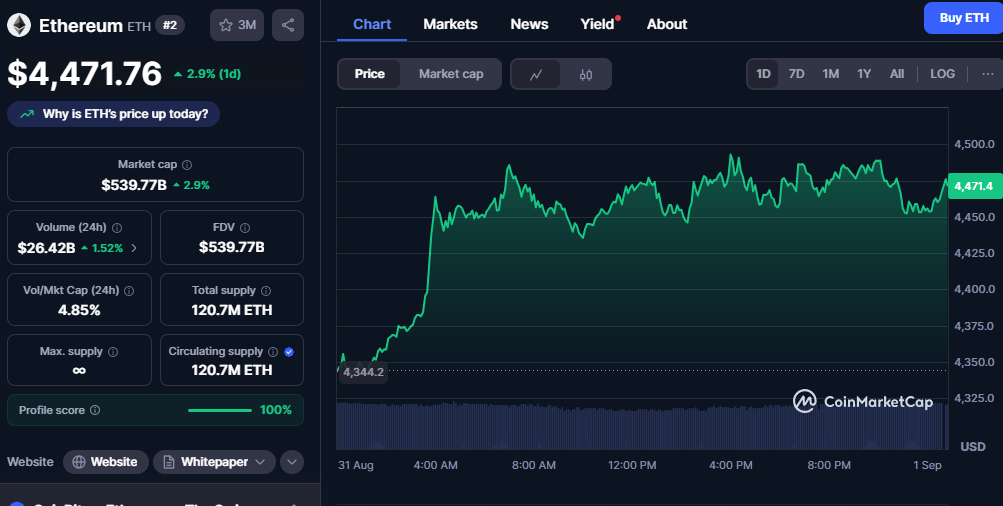Click the Max. supply info icon
This screenshot has width=1003, height=506.
(x=113, y=352)
